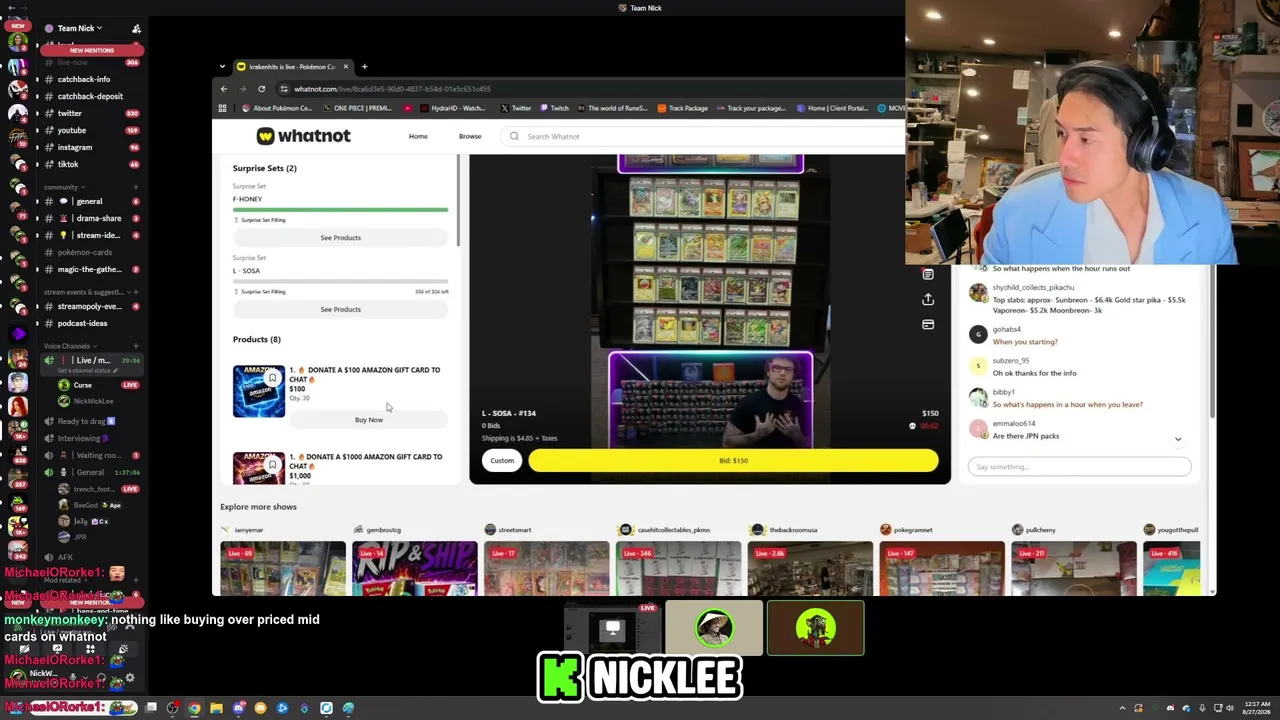Jump to latest chat with down chevron
This screenshot has width=1280, height=720.
point(1178,439)
